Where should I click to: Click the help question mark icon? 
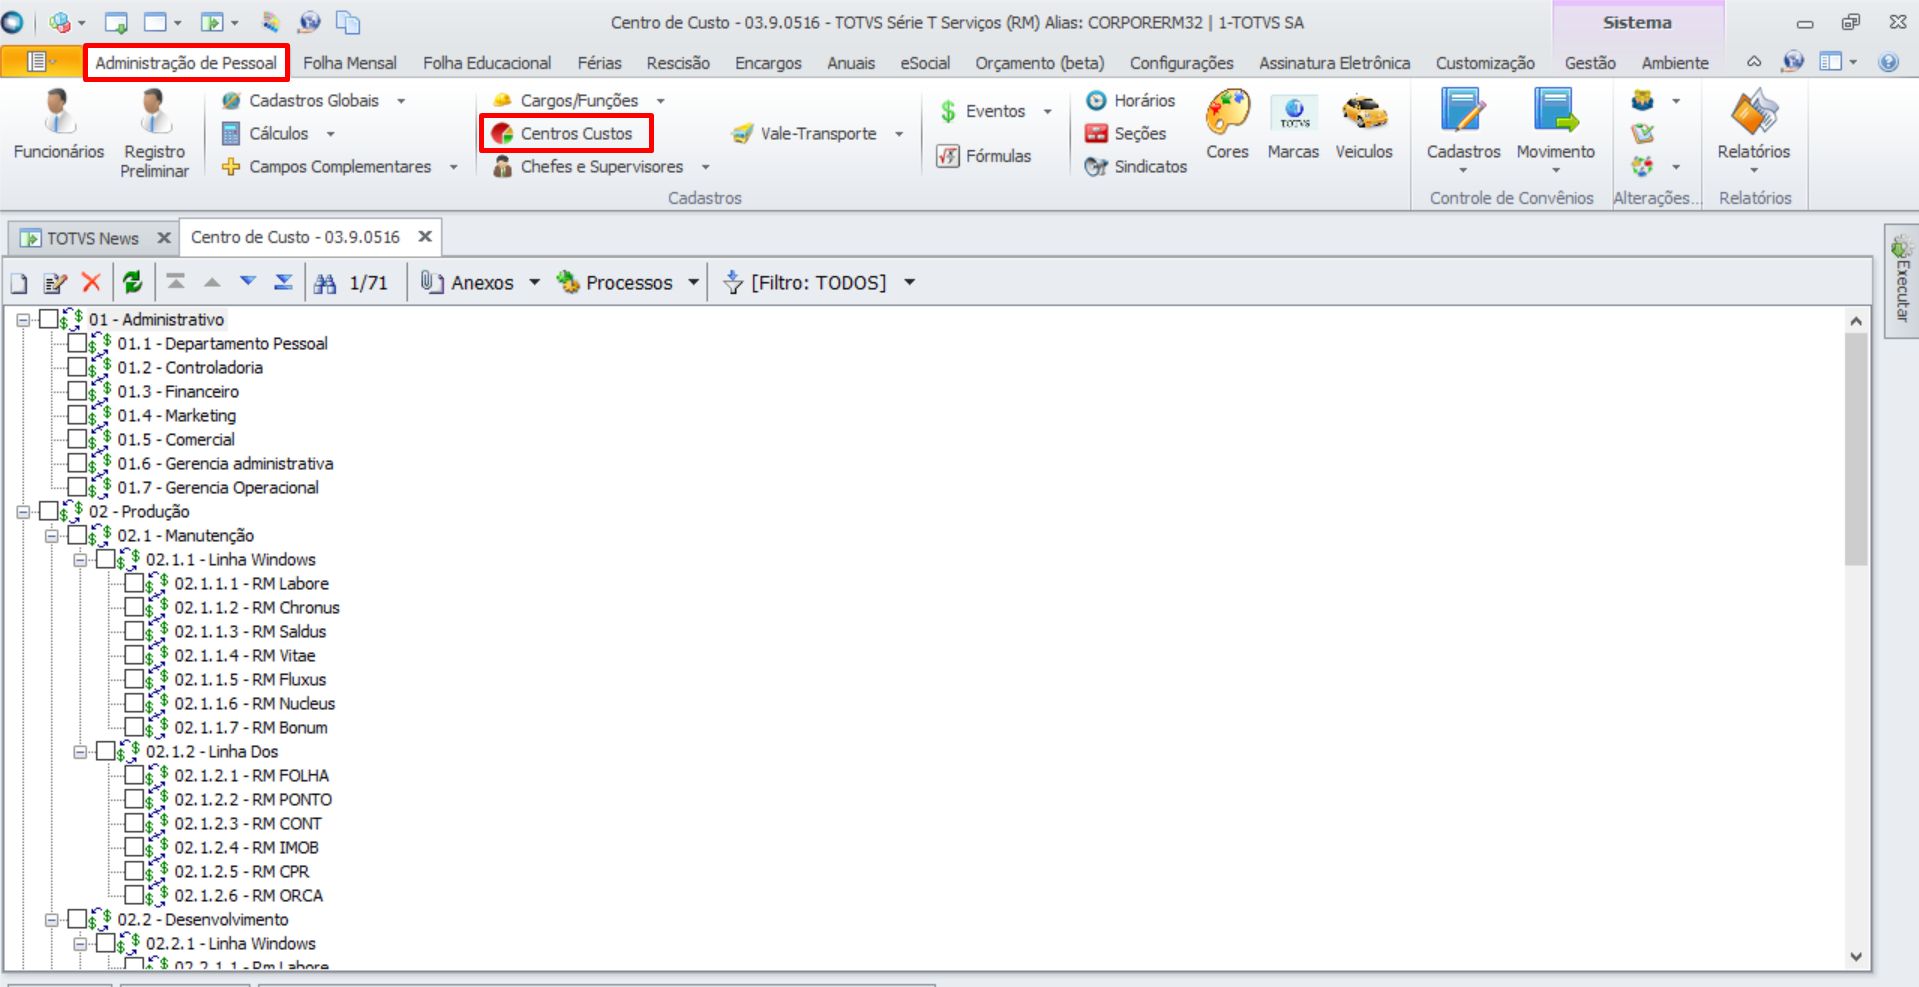pos(1888,62)
